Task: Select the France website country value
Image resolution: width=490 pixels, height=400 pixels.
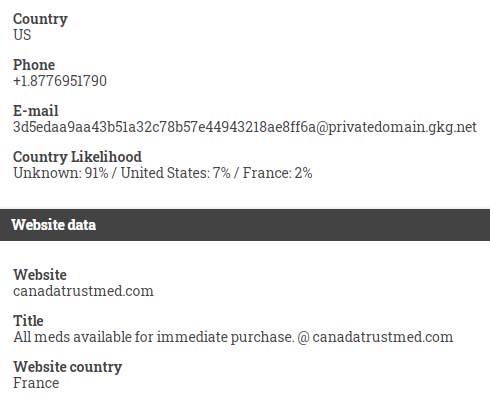Action: coord(36,383)
